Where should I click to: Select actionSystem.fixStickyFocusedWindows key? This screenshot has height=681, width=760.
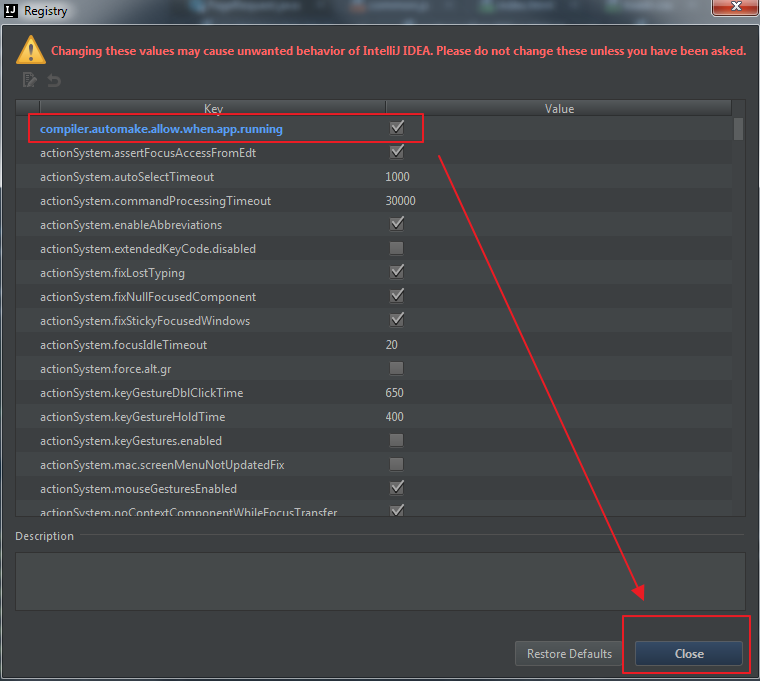coord(145,321)
